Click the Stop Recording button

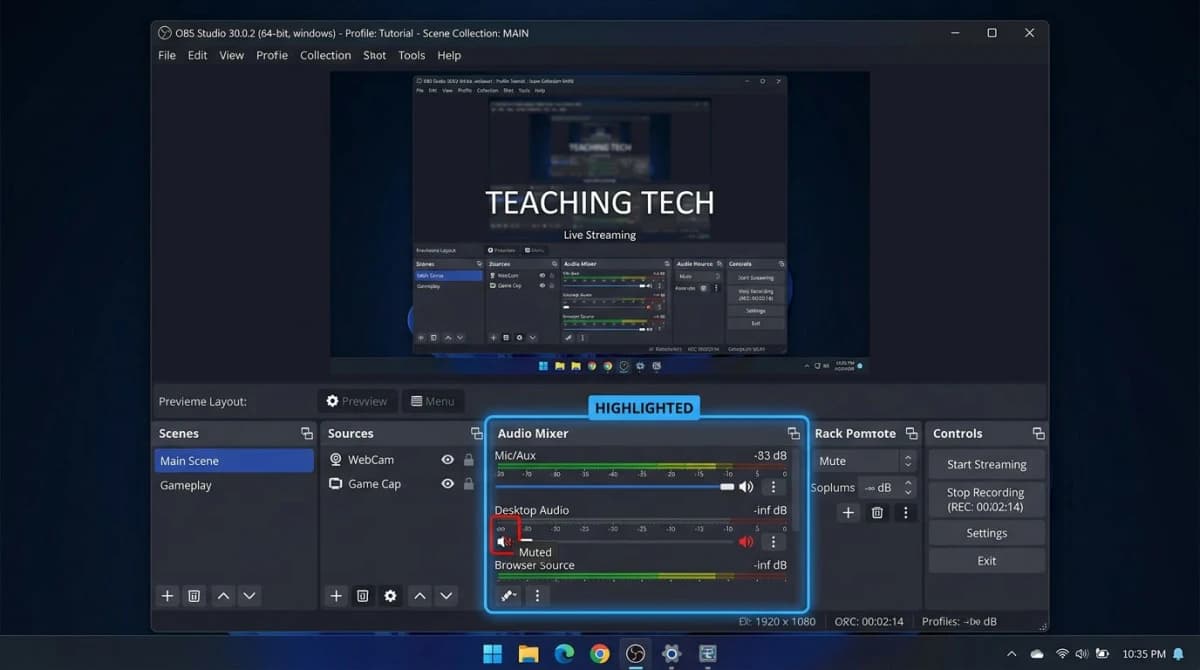pyautogui.click(x=987, y=499)
